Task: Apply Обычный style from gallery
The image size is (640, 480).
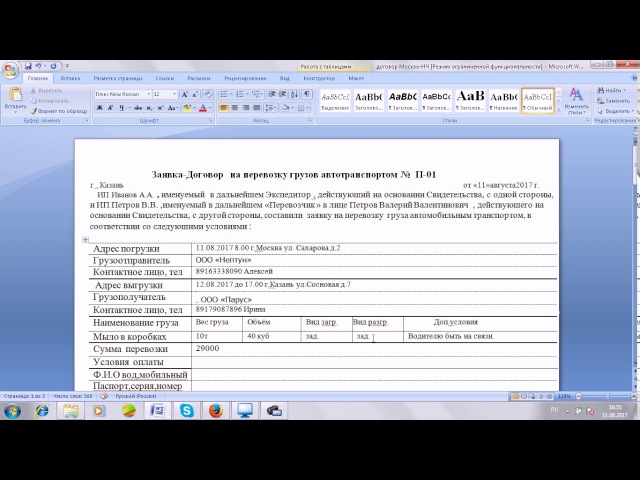Action: pyautogui.click(x=538, y=101)
